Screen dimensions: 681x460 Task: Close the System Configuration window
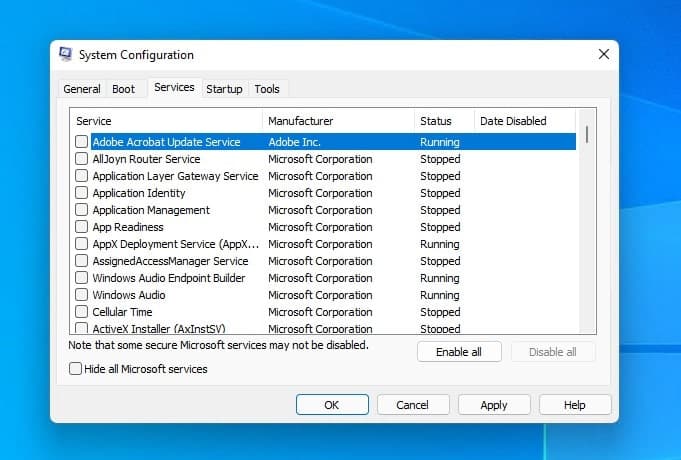pos(603,54)
